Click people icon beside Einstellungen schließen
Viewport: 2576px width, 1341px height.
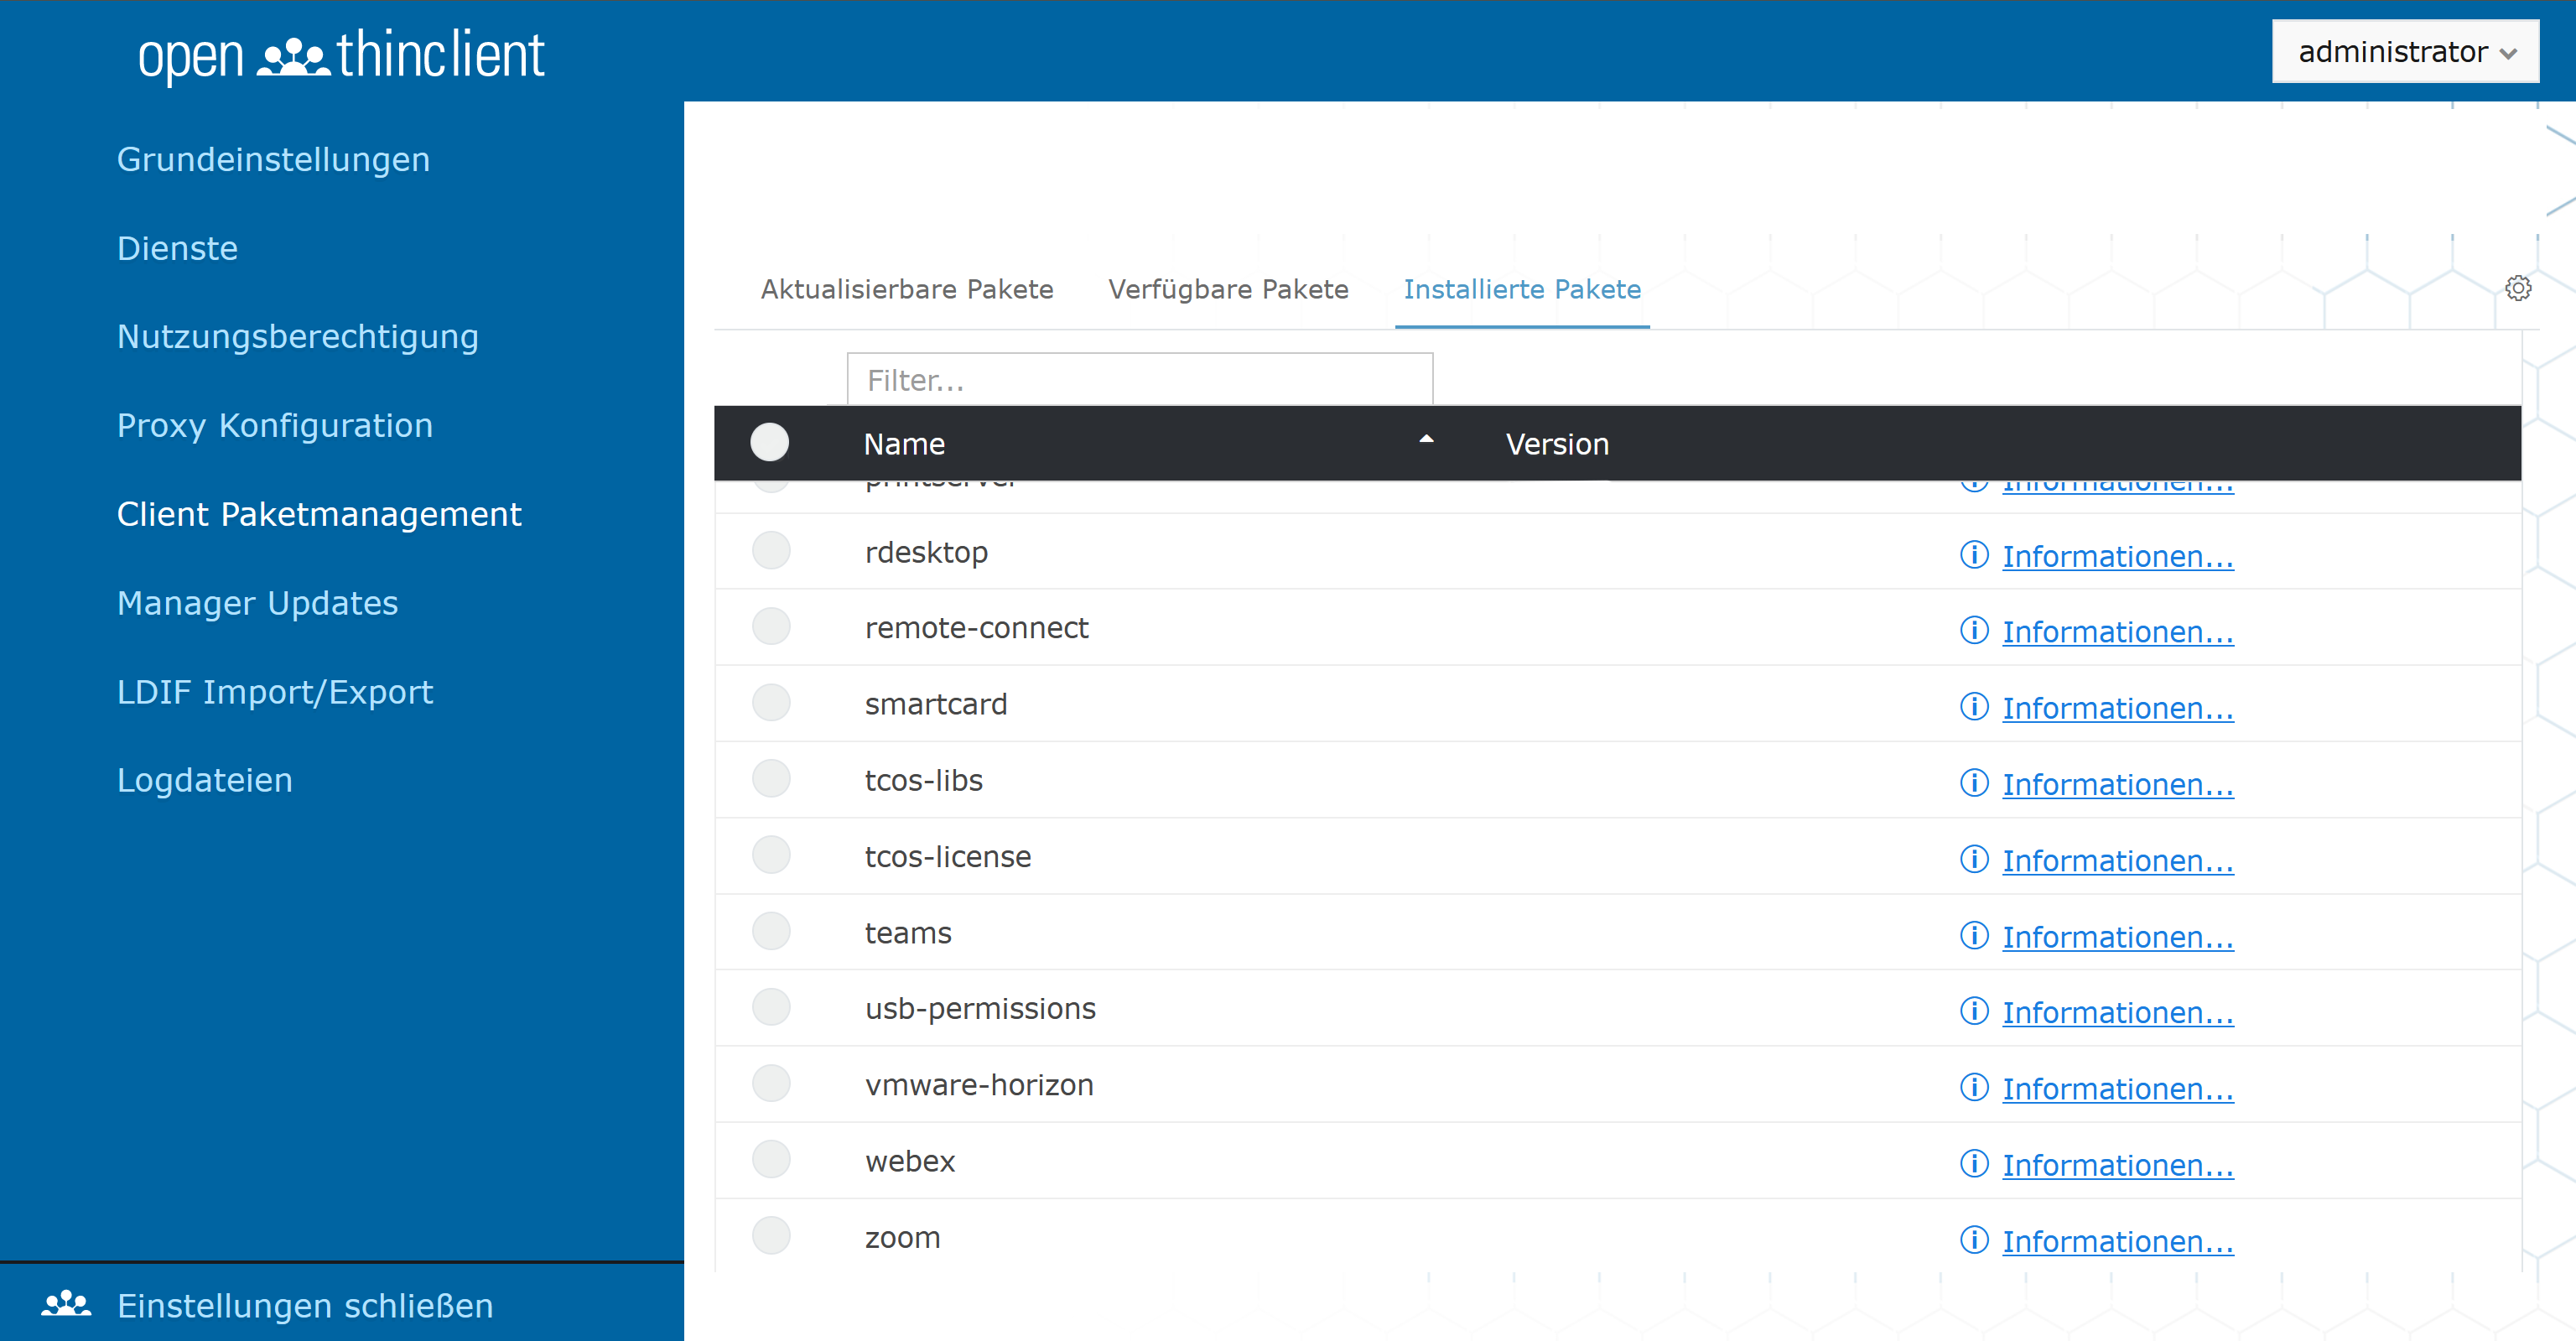[x=66, y=1304]
